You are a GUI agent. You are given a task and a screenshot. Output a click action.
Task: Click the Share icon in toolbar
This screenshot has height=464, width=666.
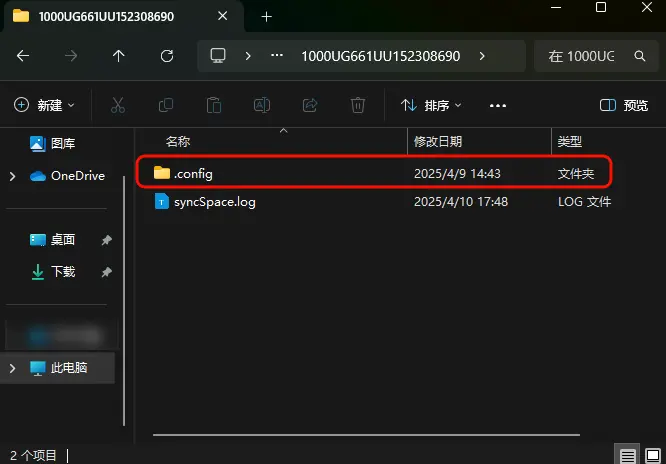pyautogui.click(x=310, y=105)
